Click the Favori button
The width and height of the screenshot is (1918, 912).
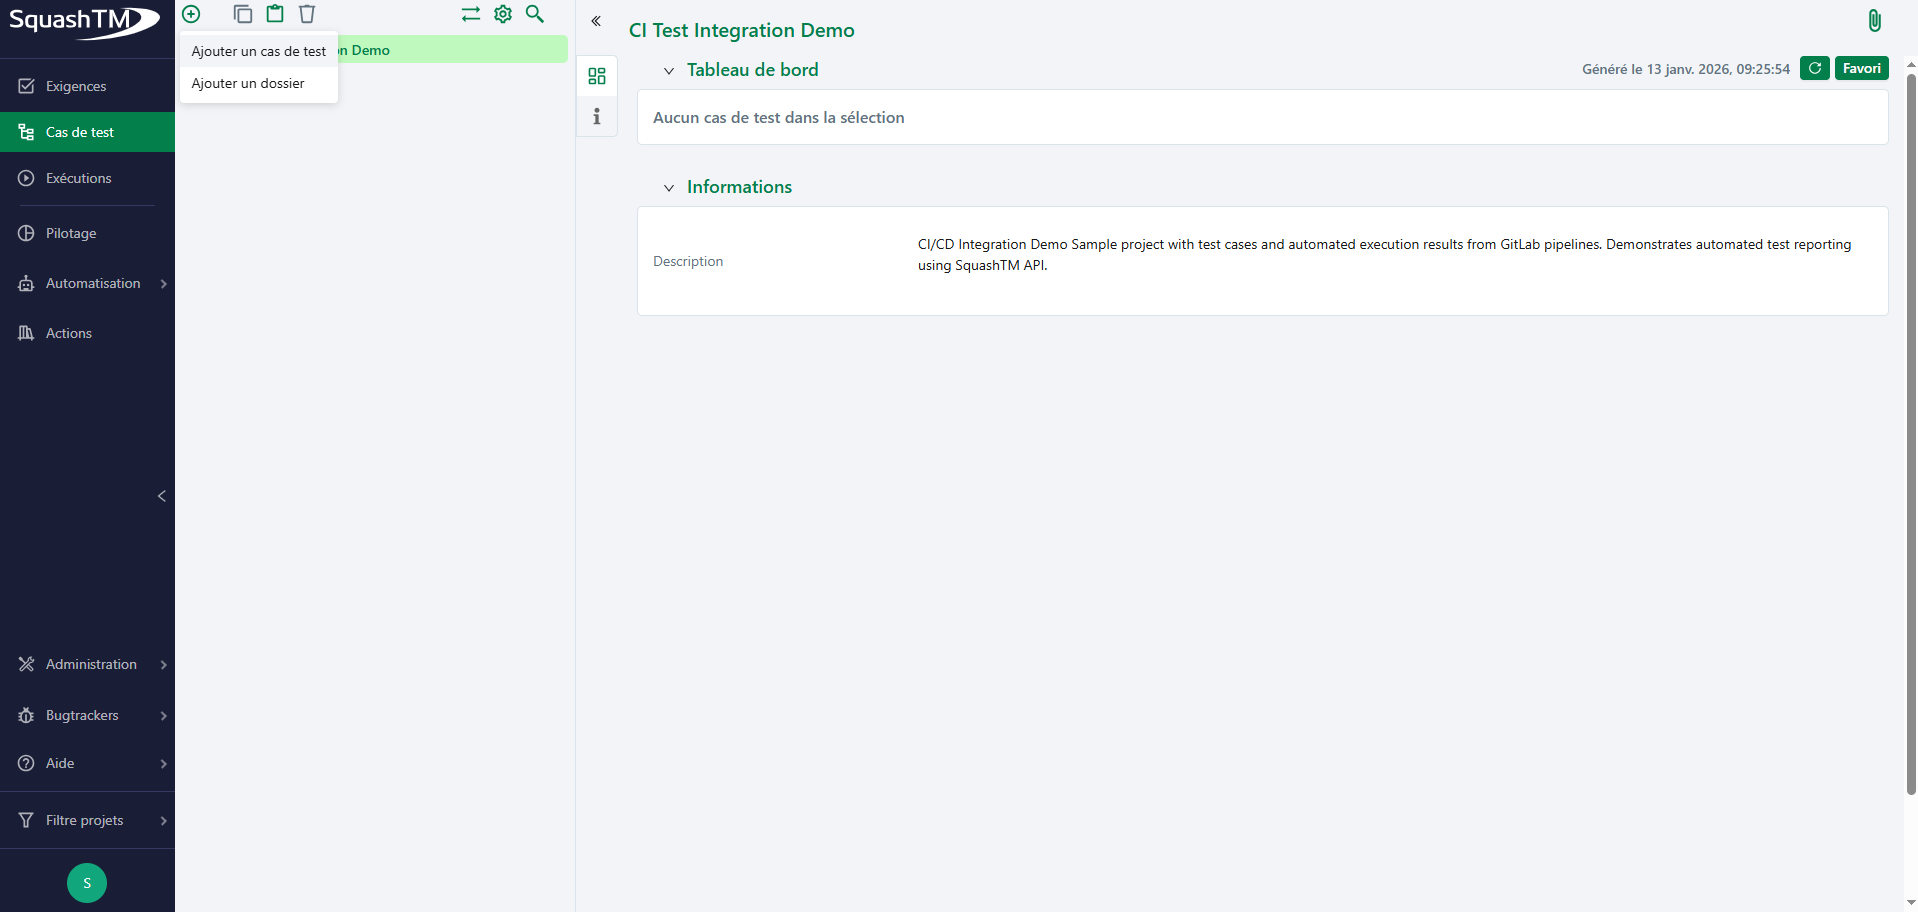click(x=1861, y=68)
